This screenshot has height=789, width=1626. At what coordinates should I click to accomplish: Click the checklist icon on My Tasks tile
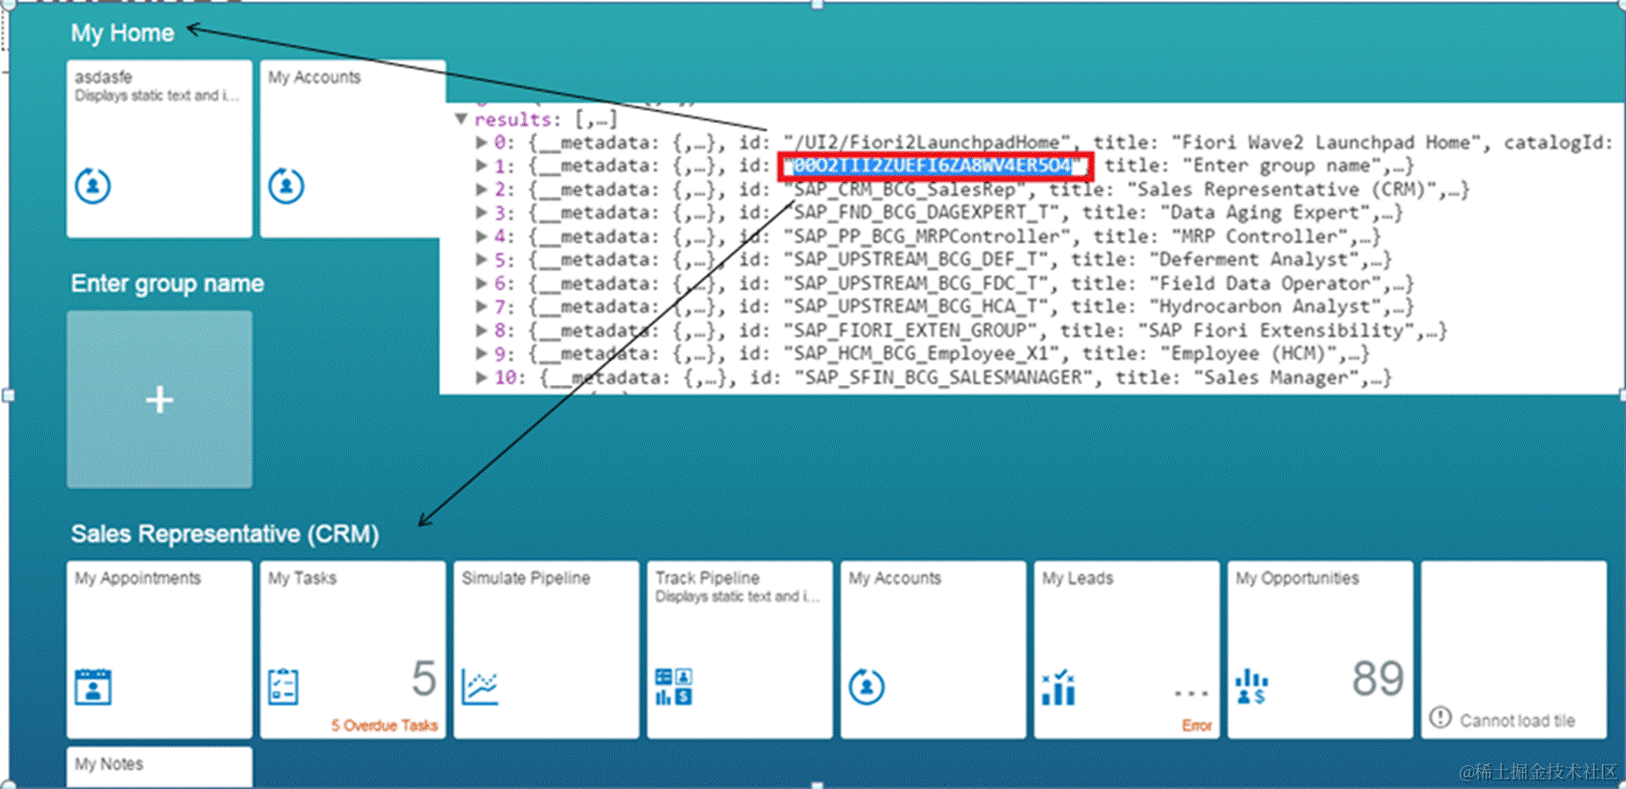pos(283,687)
